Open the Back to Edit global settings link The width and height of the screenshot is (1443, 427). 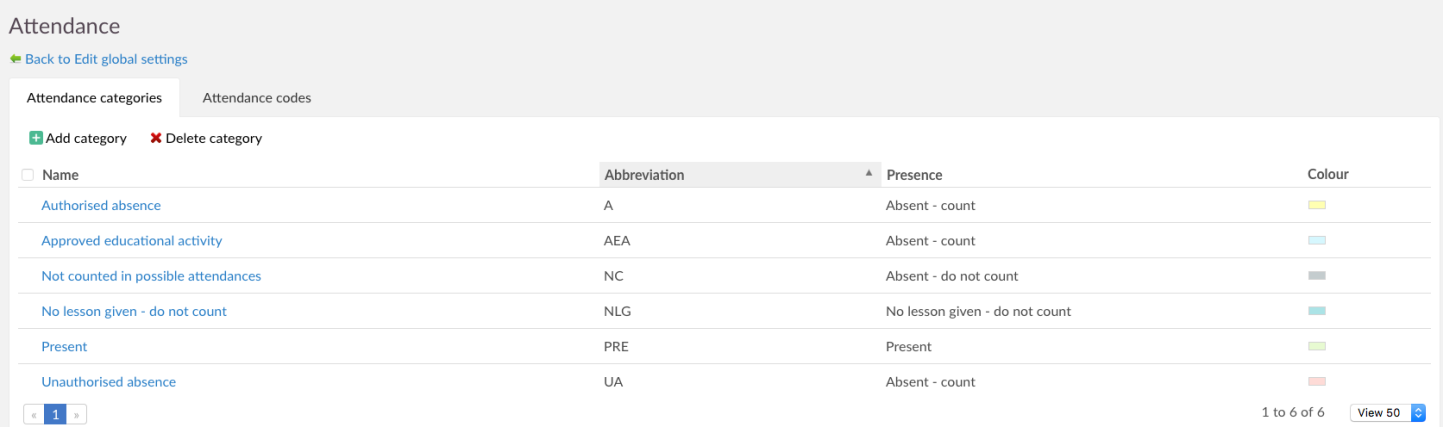point(106,59)
